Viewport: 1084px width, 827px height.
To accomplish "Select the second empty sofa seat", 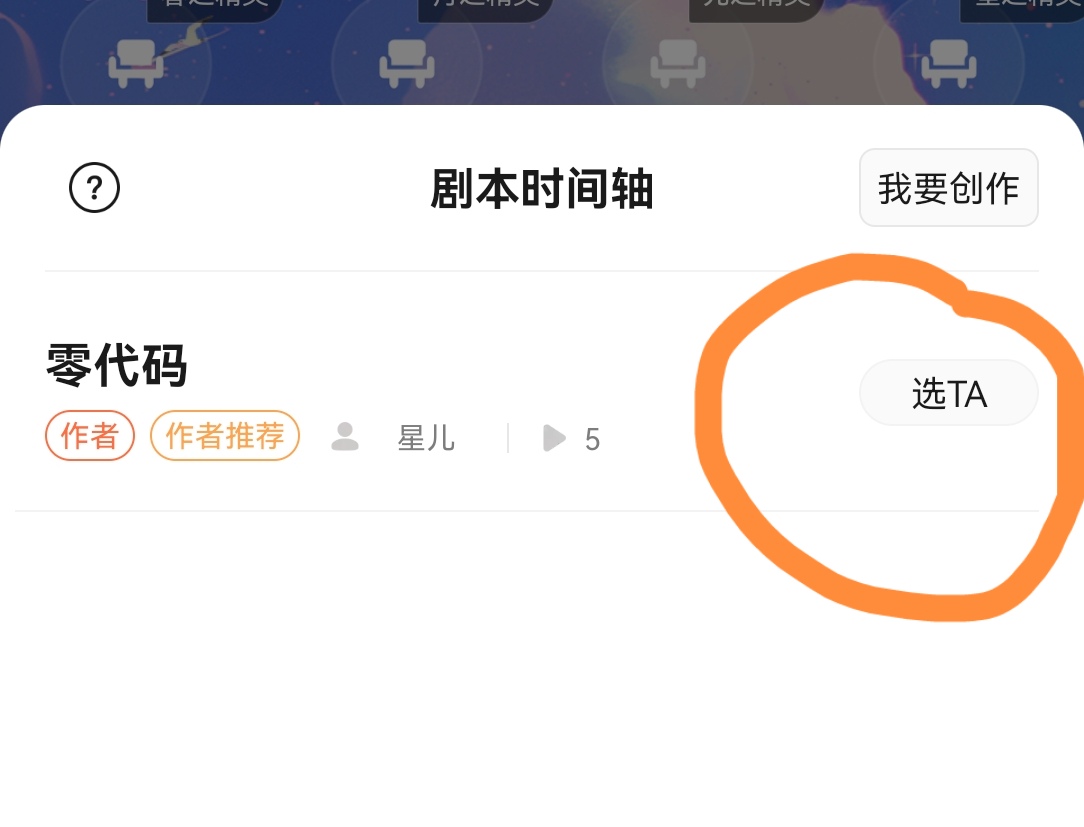I will point(407,64).
